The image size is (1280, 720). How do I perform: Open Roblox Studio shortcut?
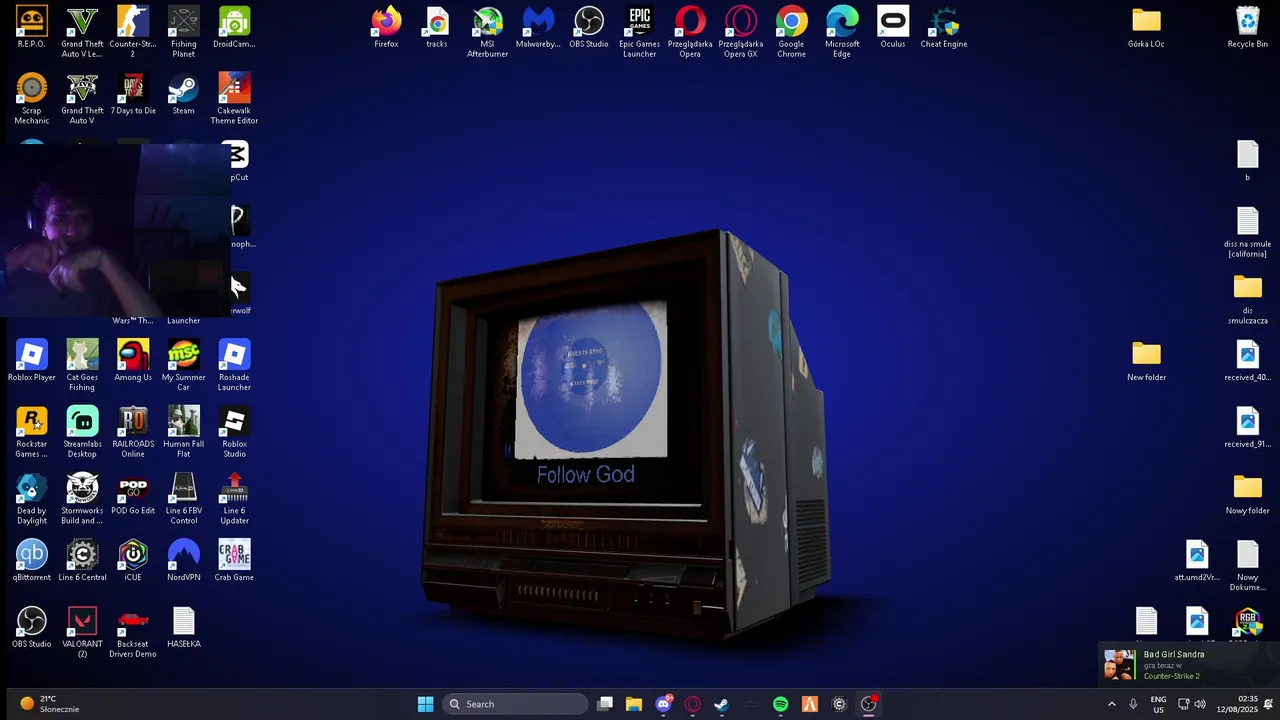[234, 432]
